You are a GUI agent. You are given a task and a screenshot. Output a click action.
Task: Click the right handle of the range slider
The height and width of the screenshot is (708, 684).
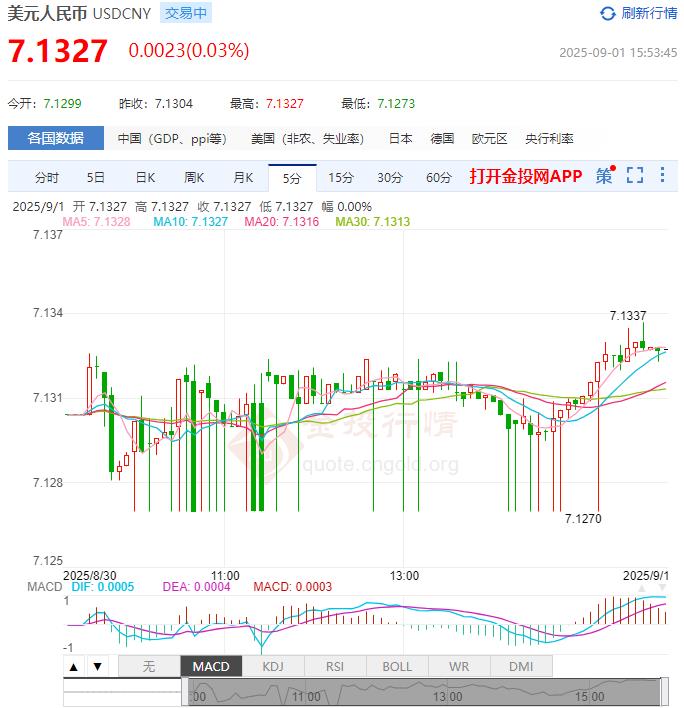665,692
